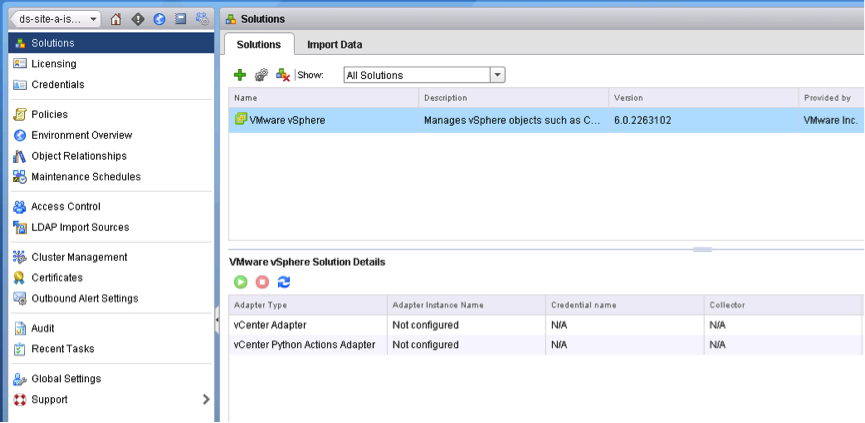Open the ds-site-a navigation dropdown
This screenshot has width=865, height=423.
[x=56, y=19]
